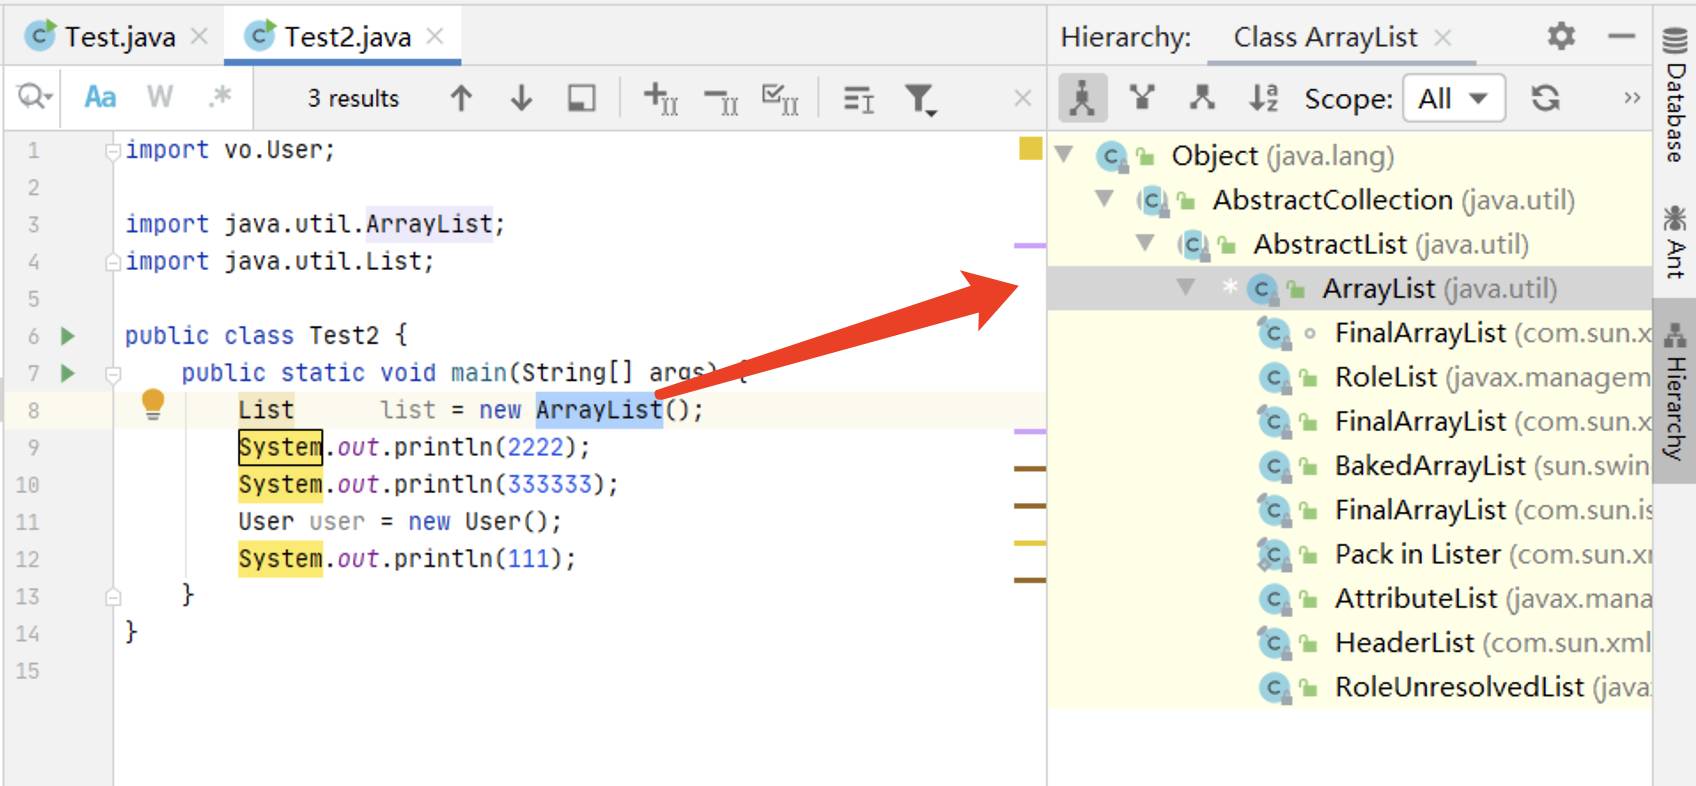Toggle Regex search option
The image size is (1696, 786).
point(220,97)
